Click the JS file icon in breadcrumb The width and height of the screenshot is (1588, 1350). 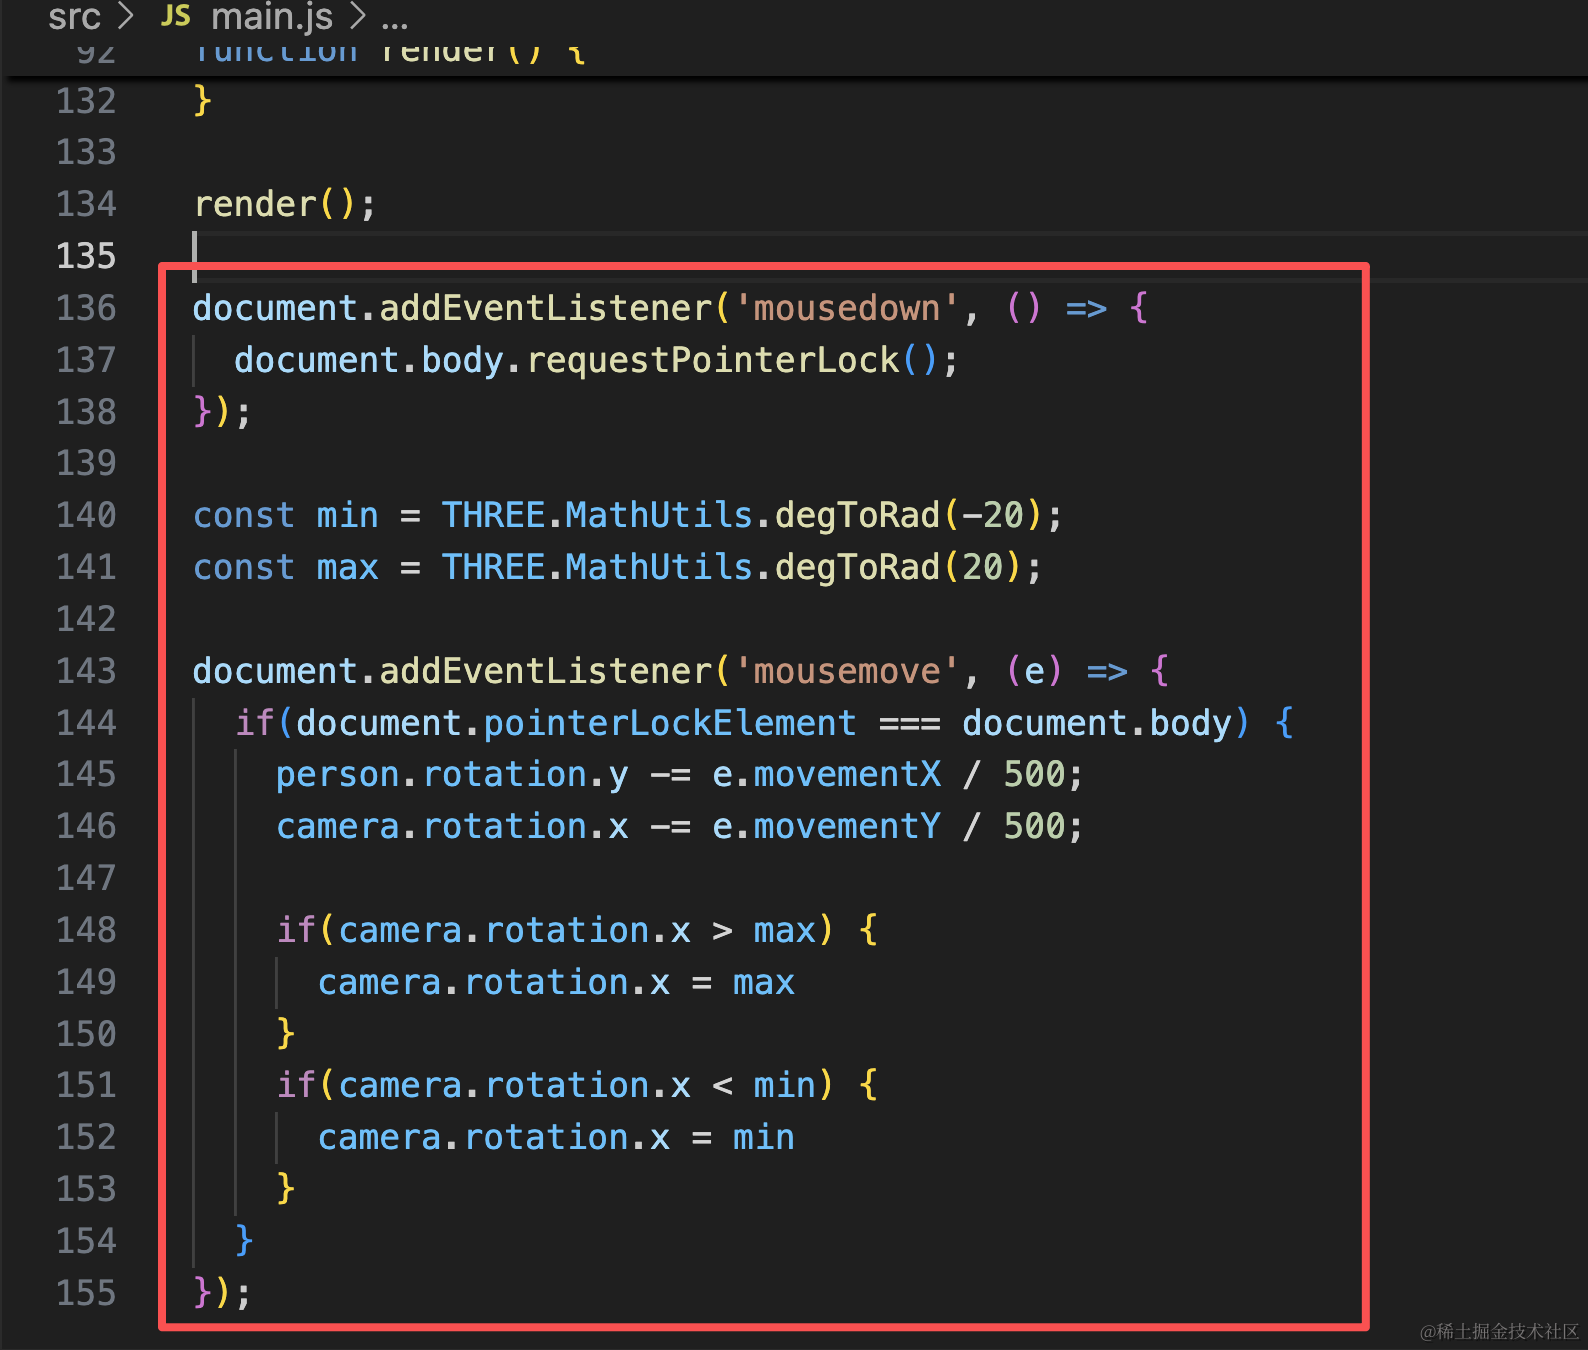[175, 15]
